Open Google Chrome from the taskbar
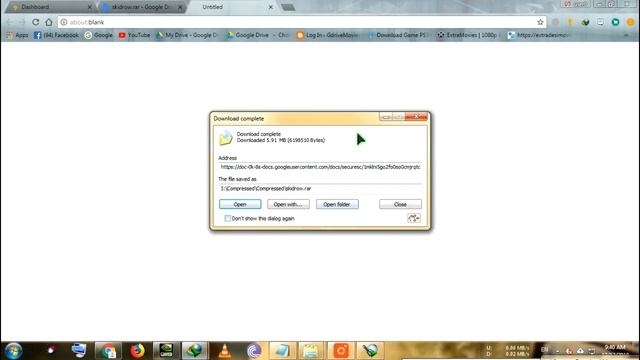 point(108,351)
